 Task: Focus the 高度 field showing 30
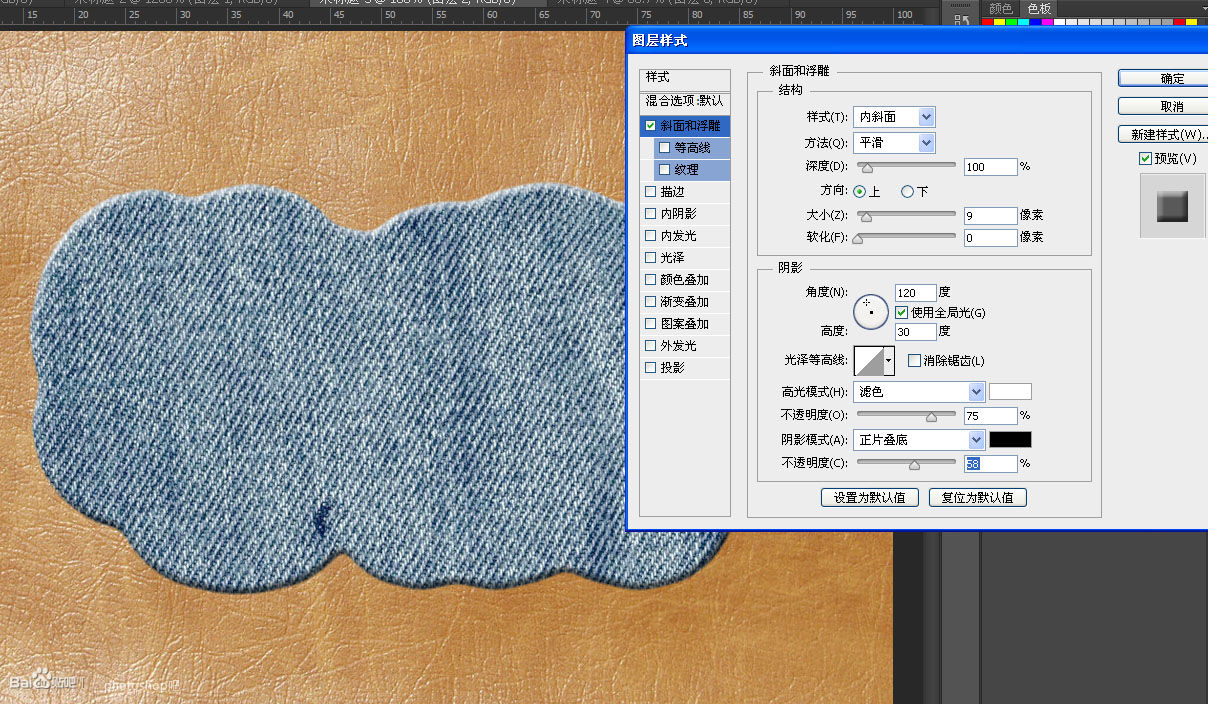click(915, 331)
